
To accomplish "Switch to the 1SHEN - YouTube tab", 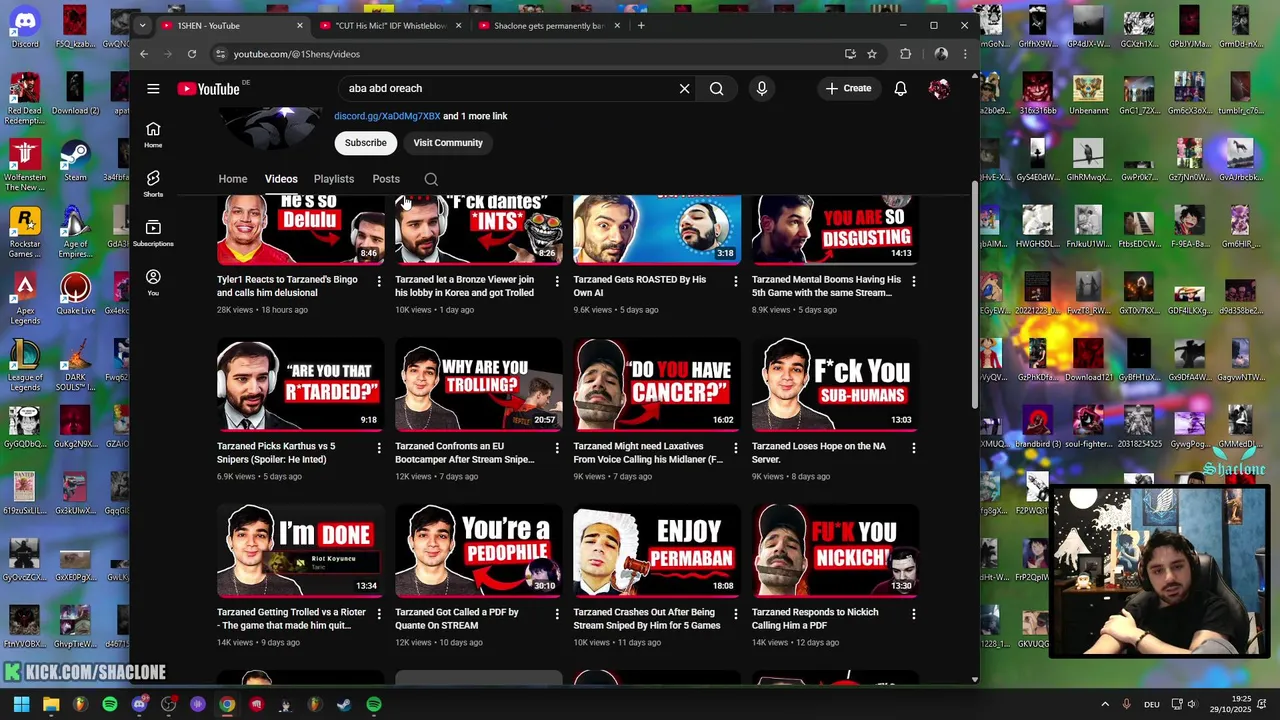I will 230,25.
